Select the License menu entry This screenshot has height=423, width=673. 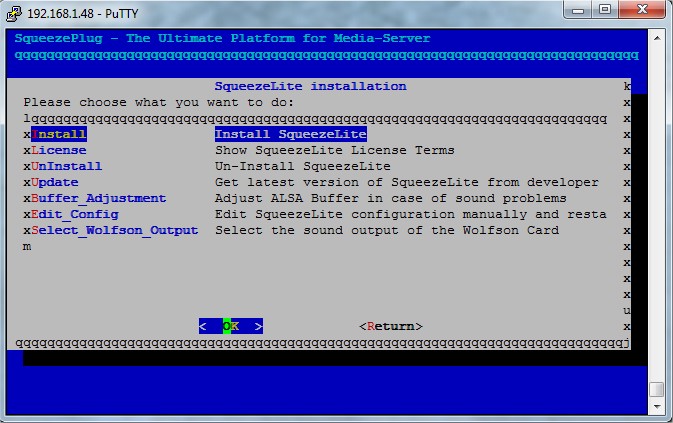pos(59,150)
